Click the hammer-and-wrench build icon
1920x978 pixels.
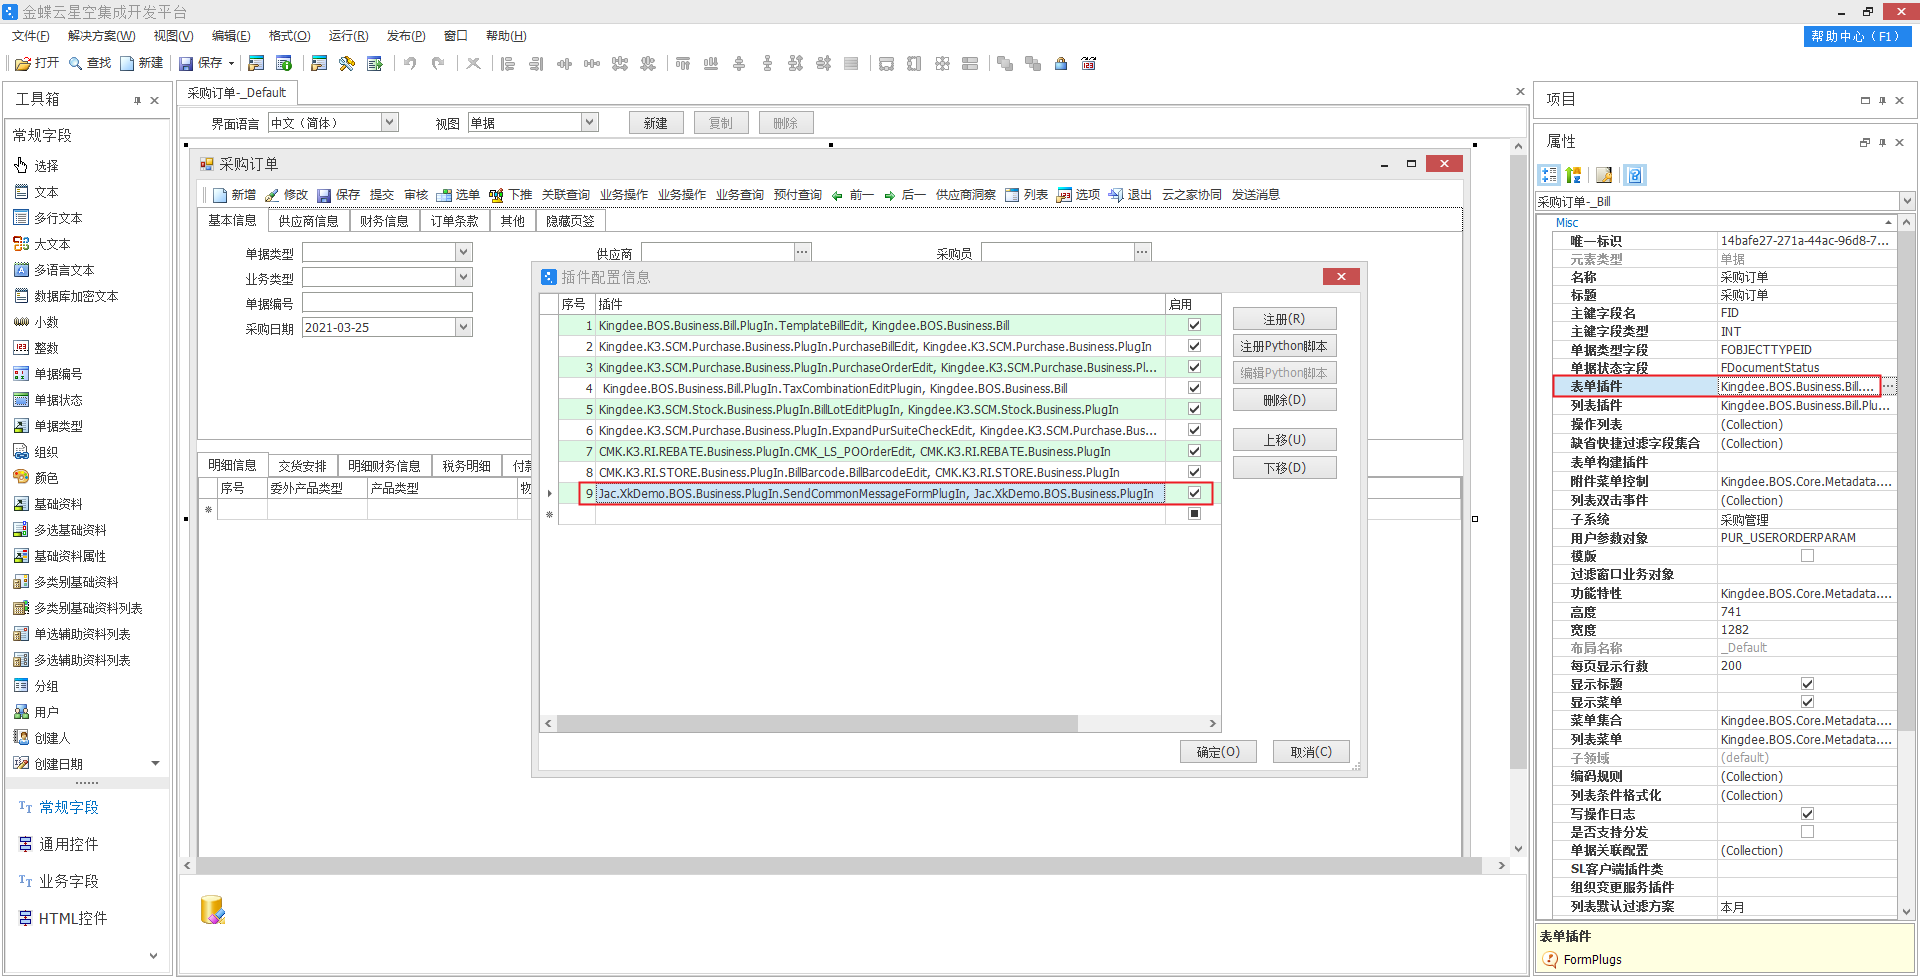point(347,63)
